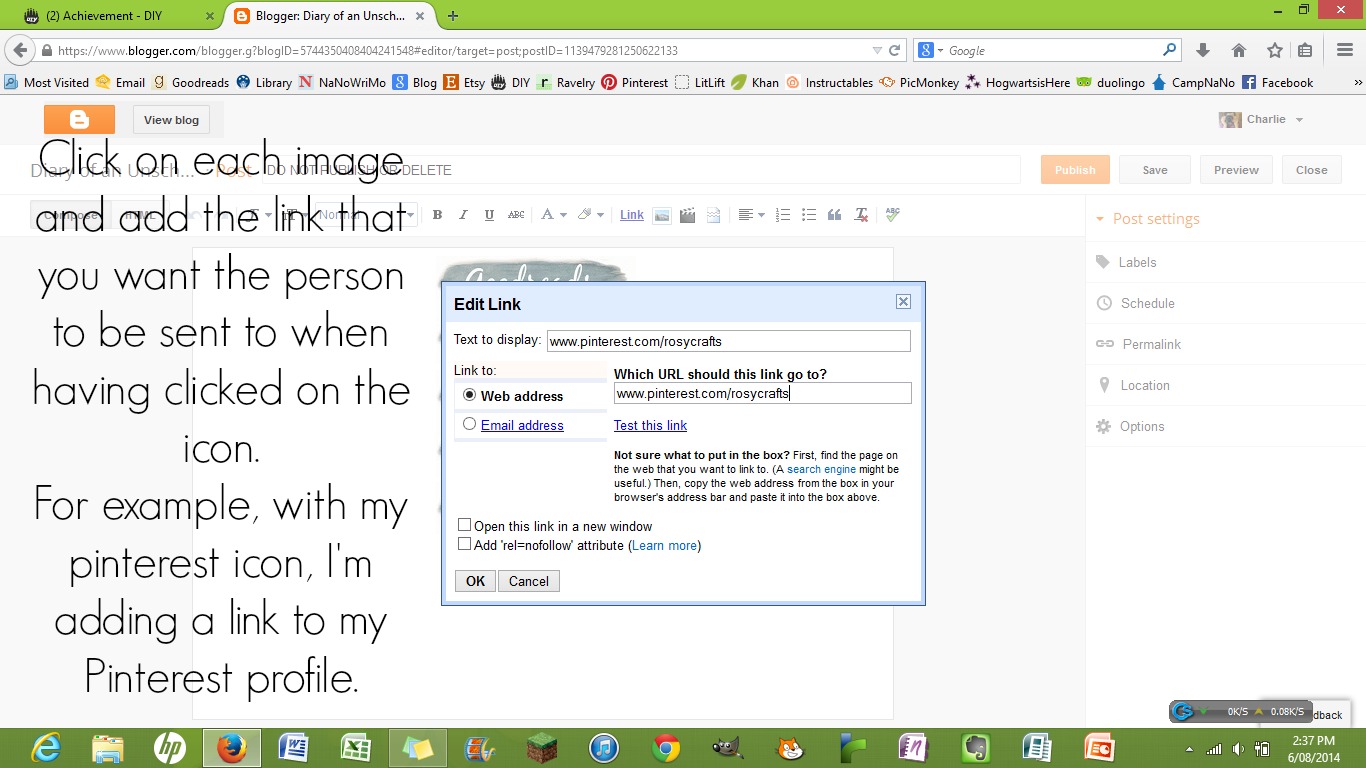Reload the page using the browser refresh icon
This screenshot has width=1366, height=768.
(895, 50)
